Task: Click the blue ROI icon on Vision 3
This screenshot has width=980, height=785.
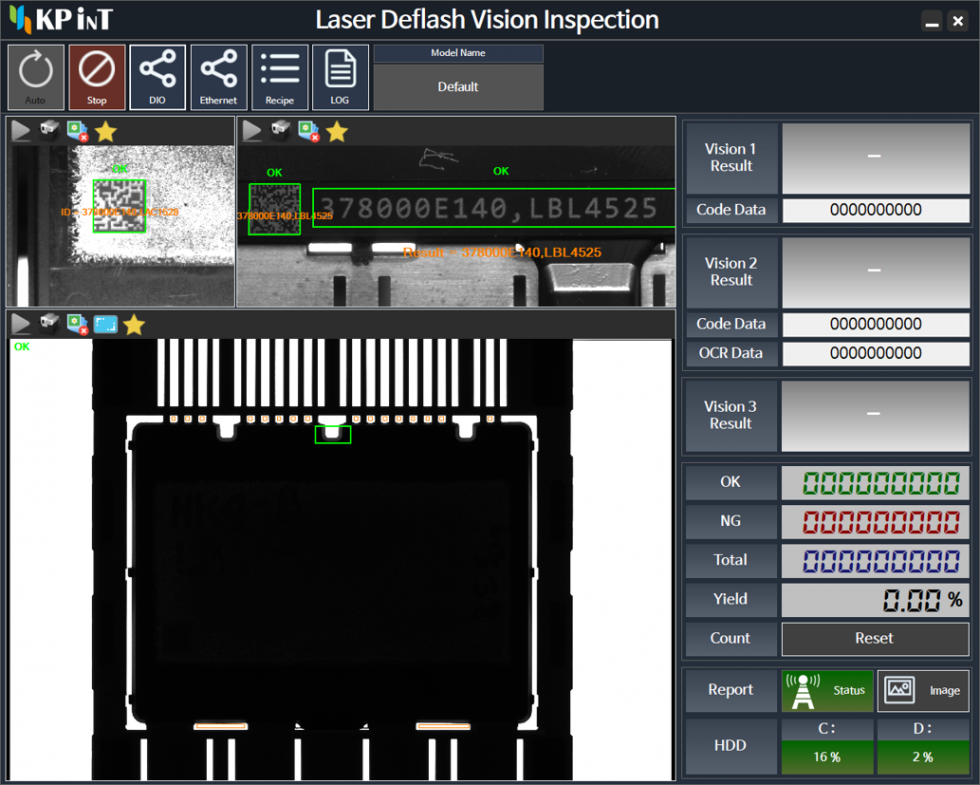Action: (107, 323)
